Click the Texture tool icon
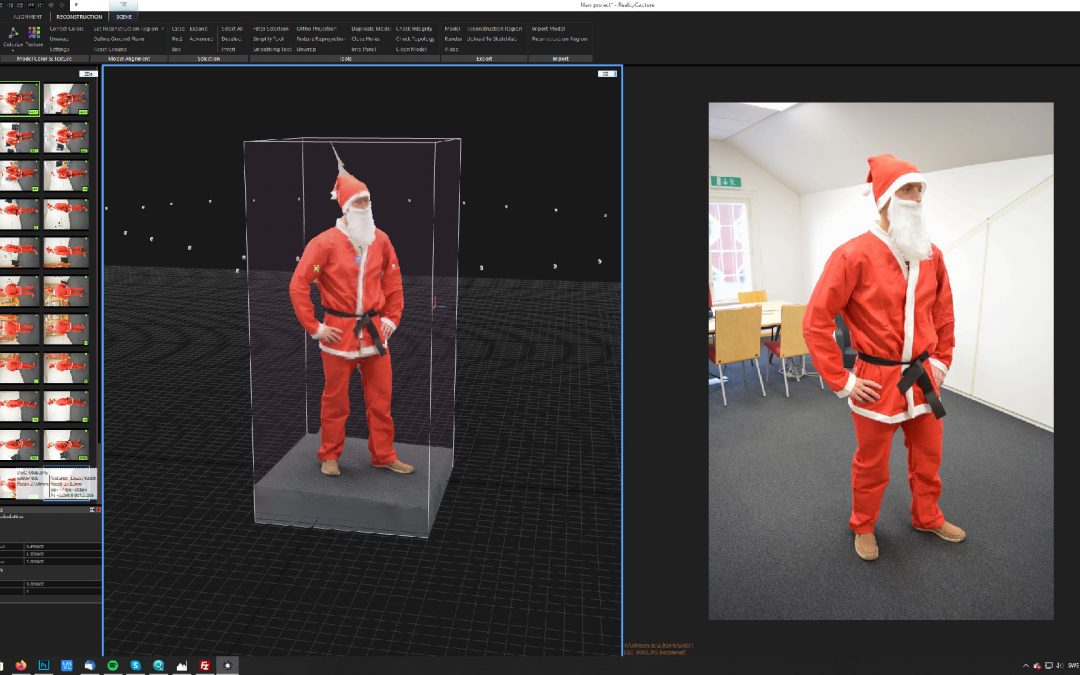Screen dimensions: 1080x675 34,32
